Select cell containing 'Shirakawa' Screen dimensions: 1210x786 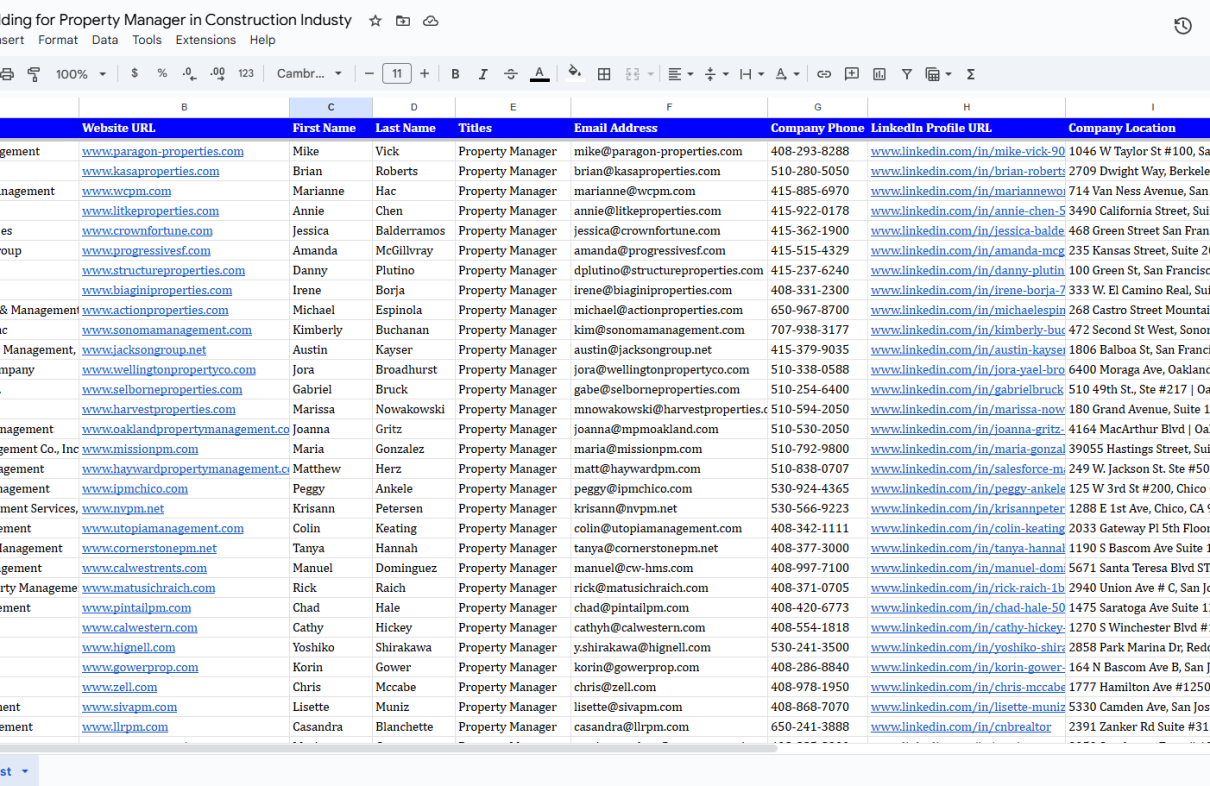413,647
